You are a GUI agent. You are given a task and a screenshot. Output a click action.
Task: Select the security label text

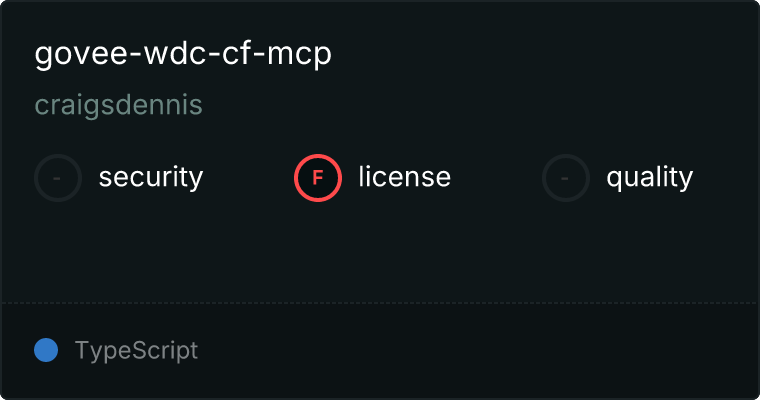151,177
